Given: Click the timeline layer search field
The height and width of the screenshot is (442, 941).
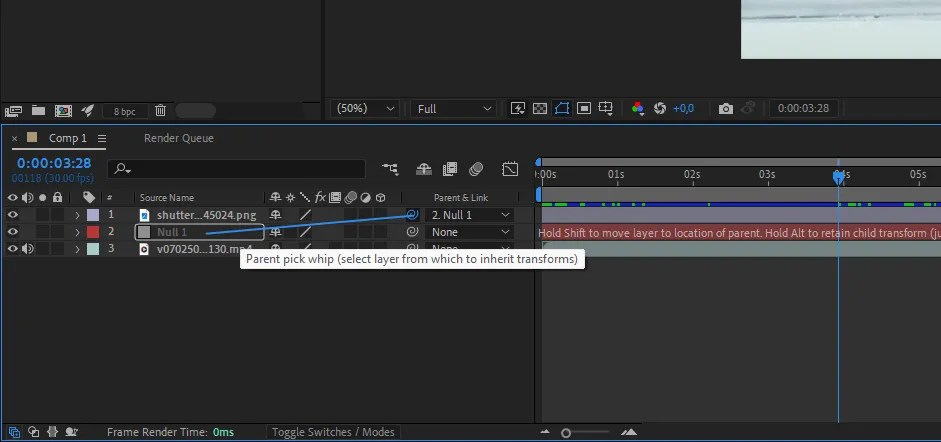Looking at the screenshot, I should click(236, 169).
